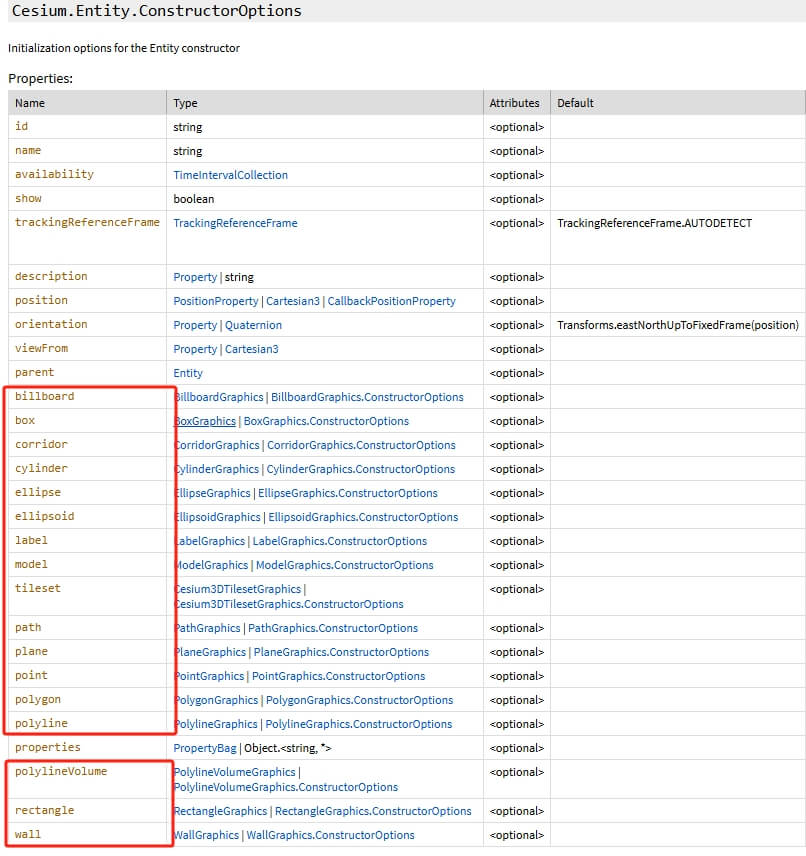This screenshot has width=806, height=856.
Task: Click Property link in orientation row
Action: click(x=195, y=325)
